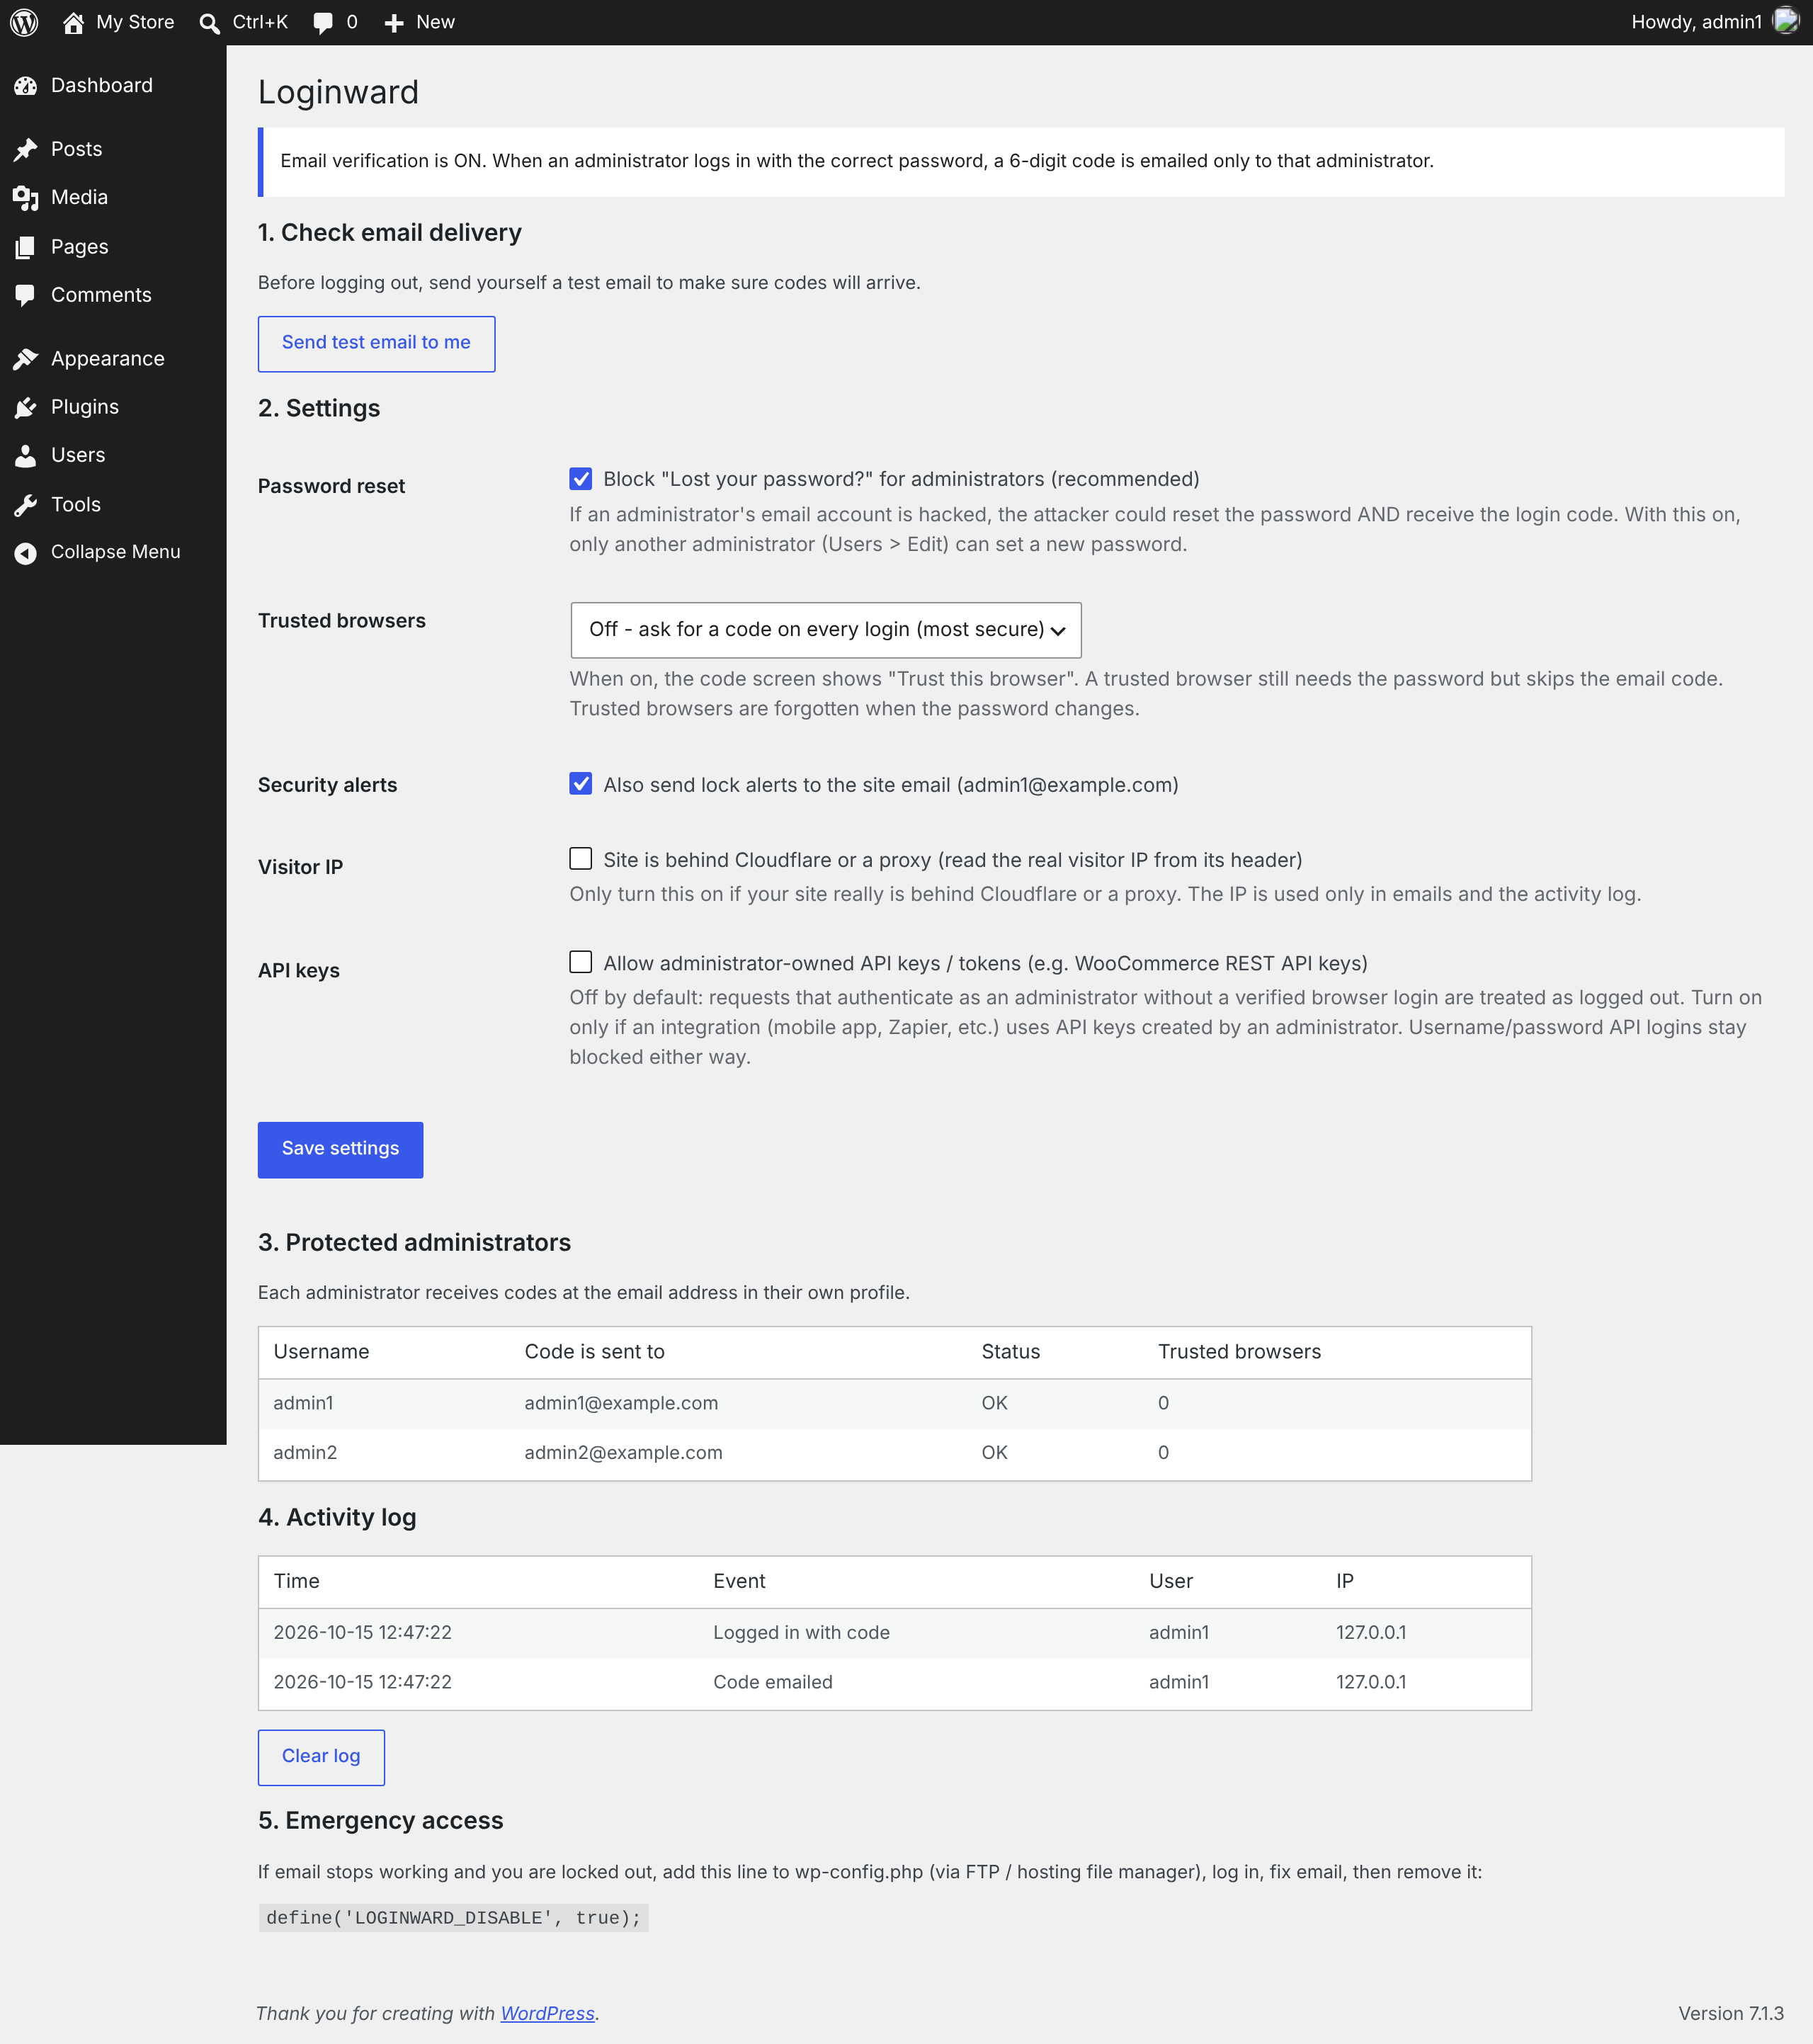This screenshot has width=1813, height=2044.
Task: Click Logged in with code log entry
Action: (801, 1633)
